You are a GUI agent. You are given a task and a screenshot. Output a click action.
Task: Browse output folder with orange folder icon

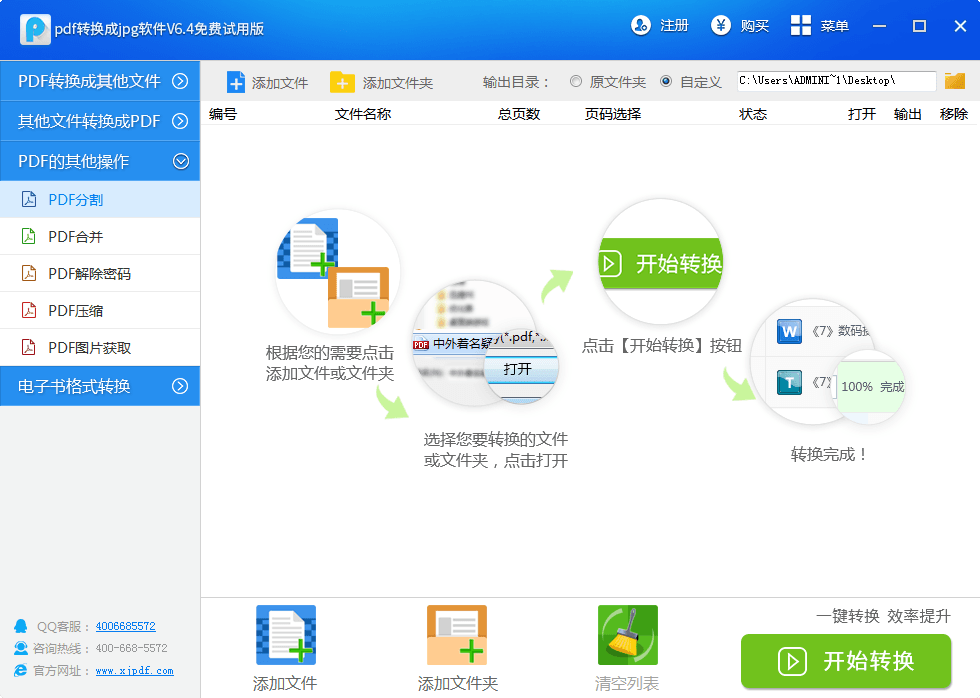click(x=955, y=81)
